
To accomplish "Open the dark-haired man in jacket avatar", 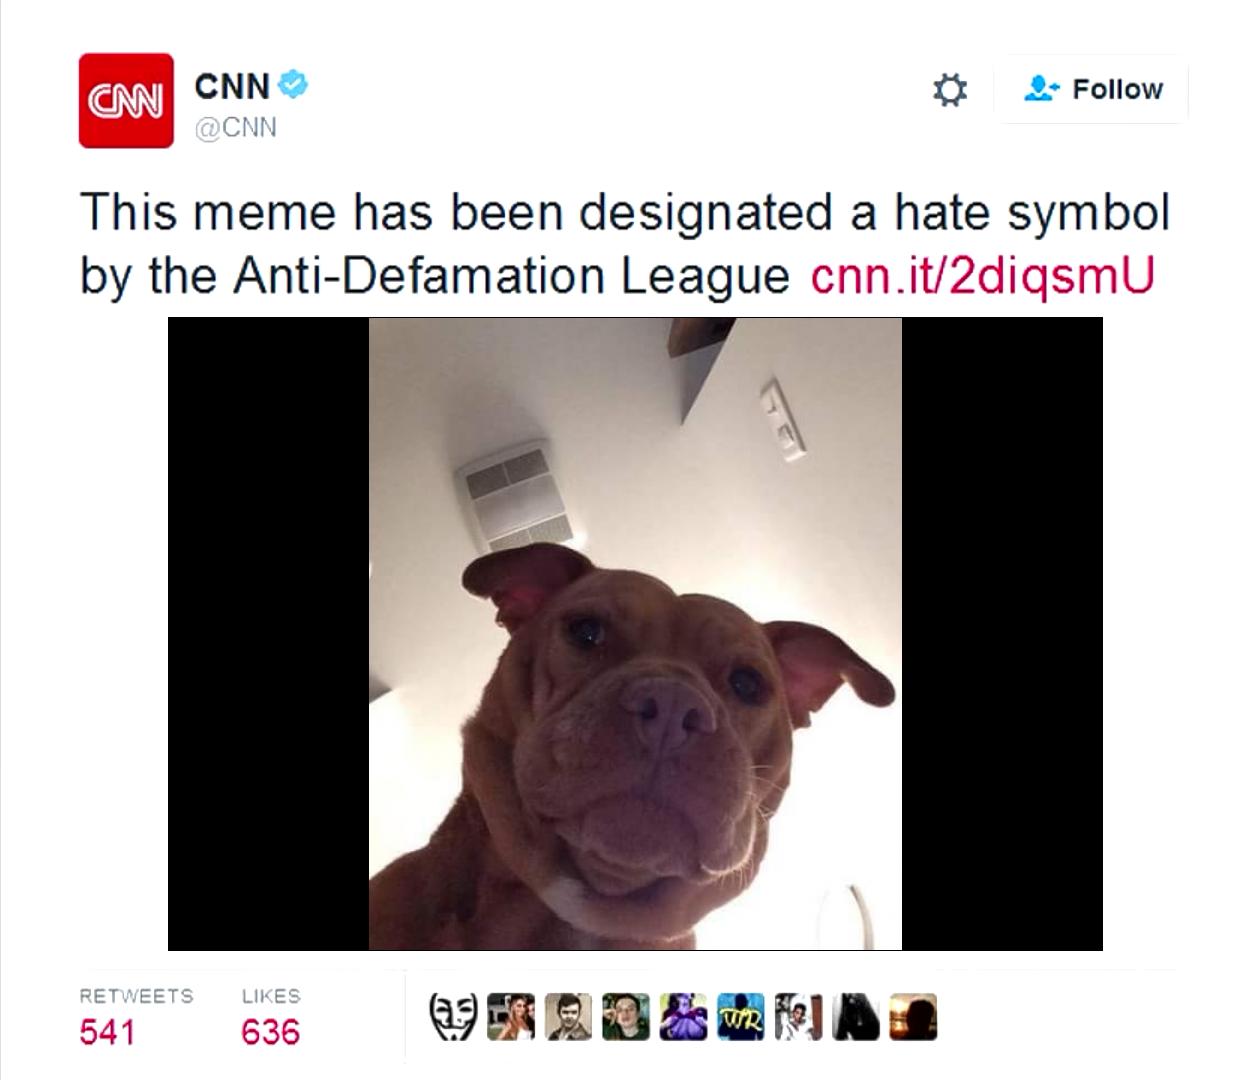I will pyautogui.click(x=569, y=1017).
